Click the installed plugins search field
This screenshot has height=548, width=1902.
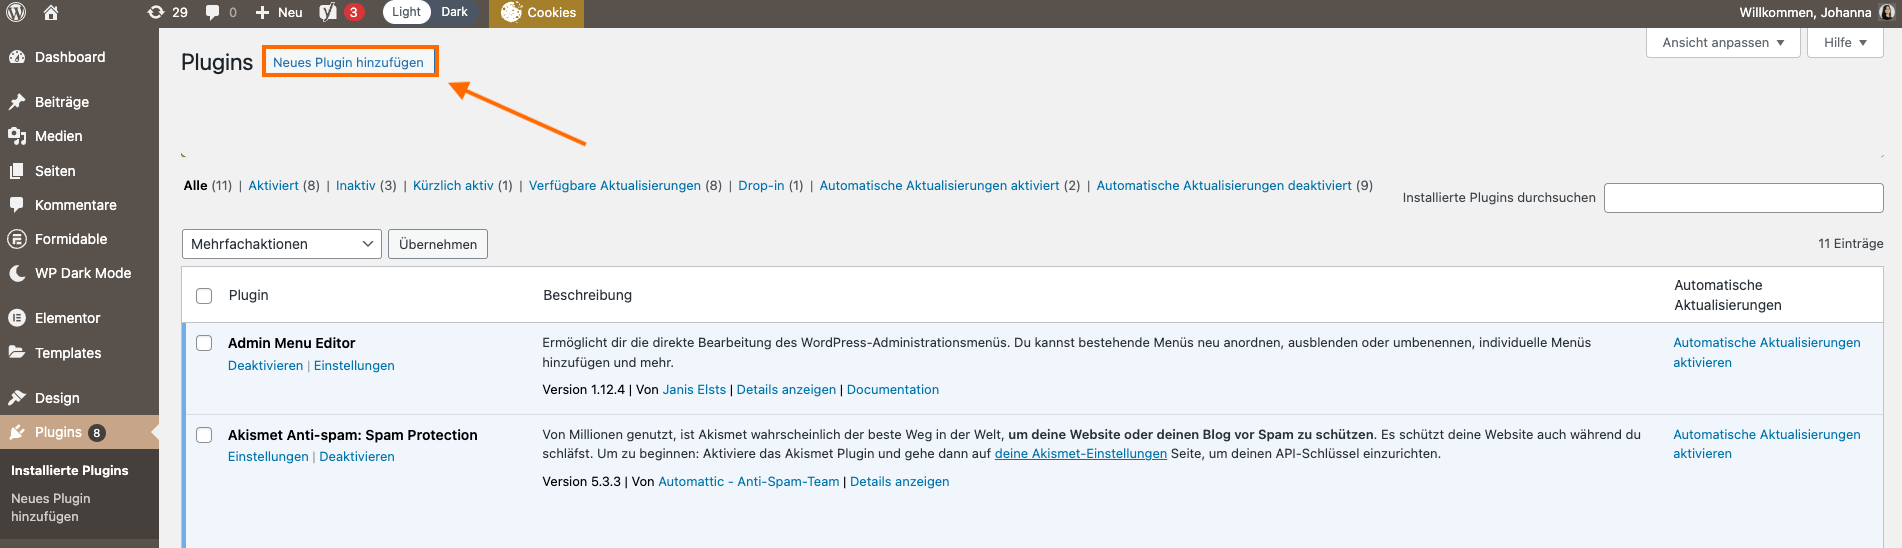(x=1743, y=197)
